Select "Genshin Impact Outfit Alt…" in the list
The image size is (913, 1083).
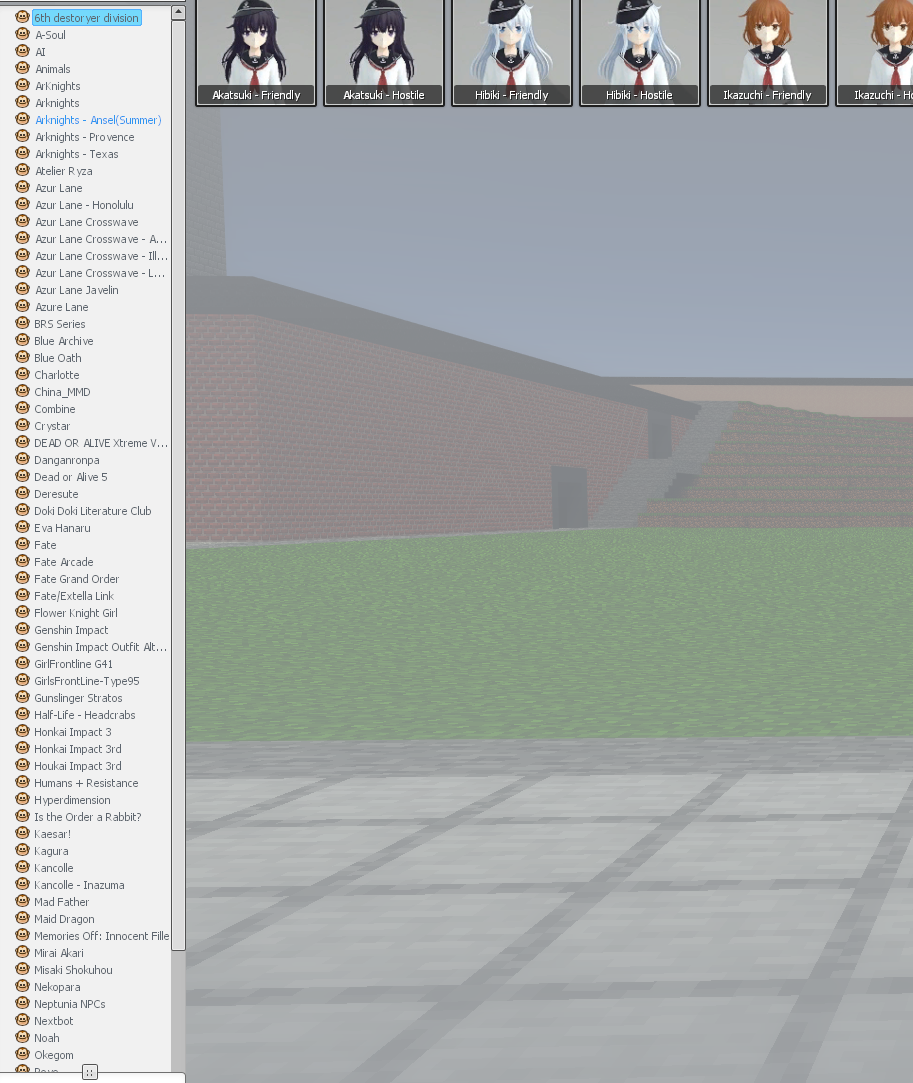(101, 646)
